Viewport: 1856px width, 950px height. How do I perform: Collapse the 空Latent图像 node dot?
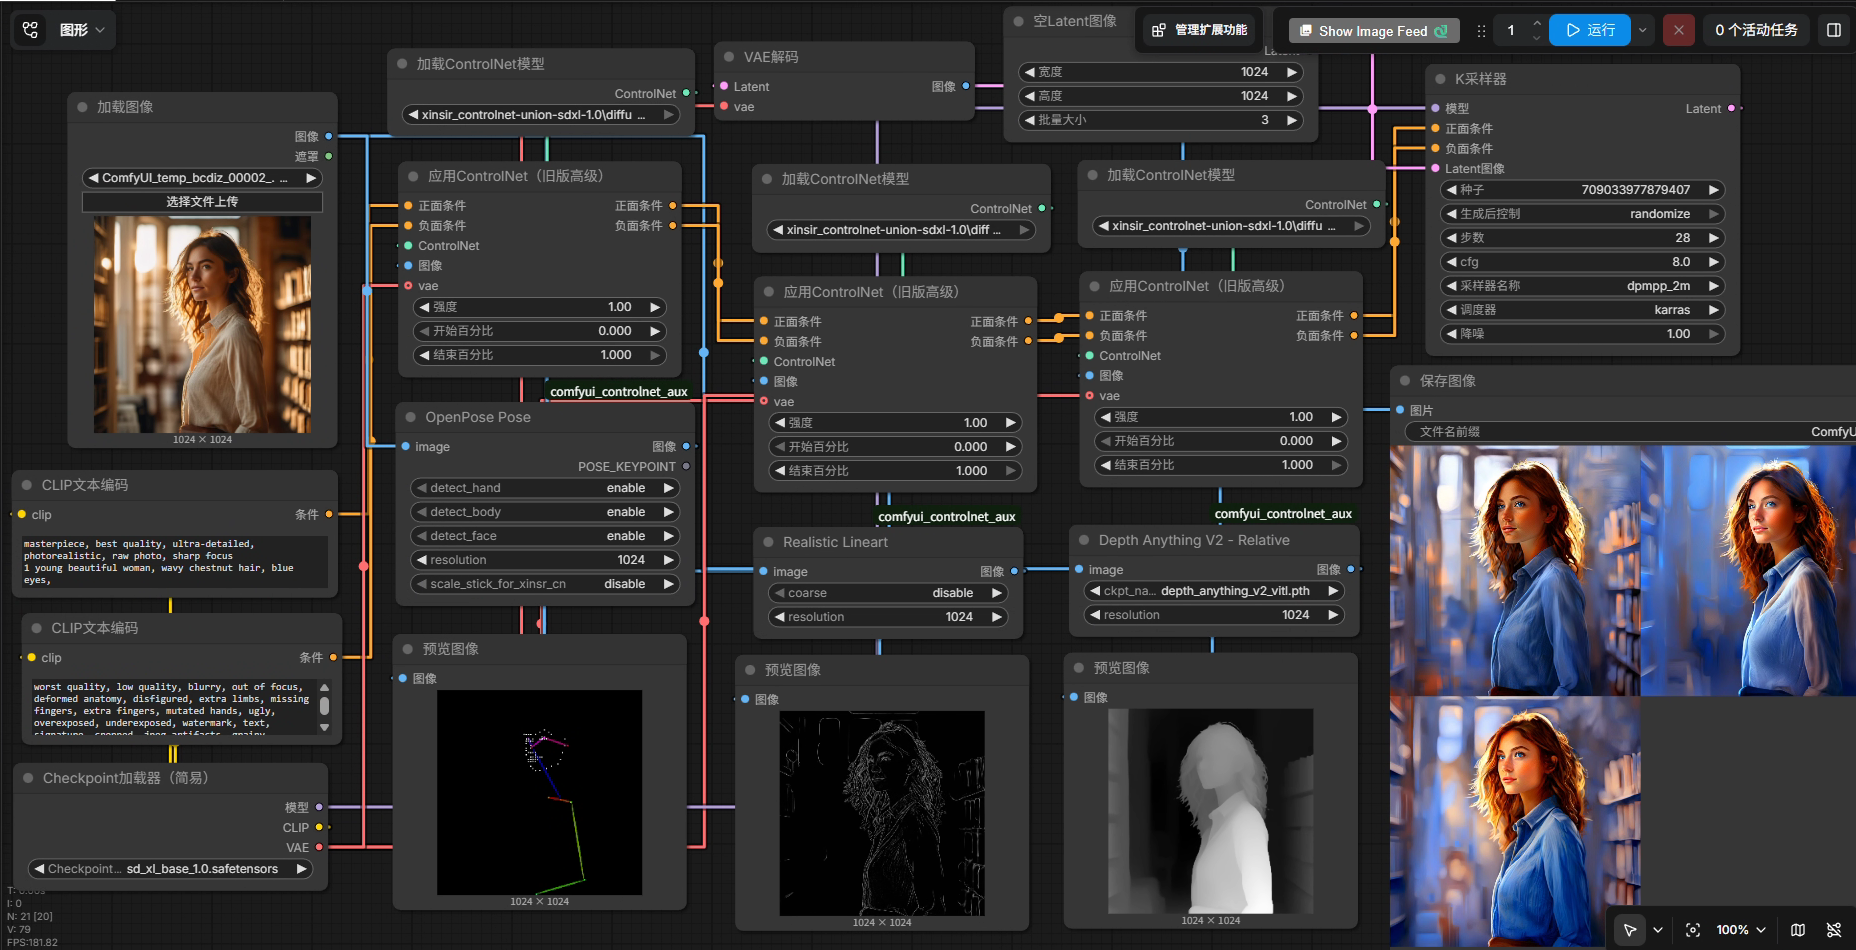coord(1019,21)
